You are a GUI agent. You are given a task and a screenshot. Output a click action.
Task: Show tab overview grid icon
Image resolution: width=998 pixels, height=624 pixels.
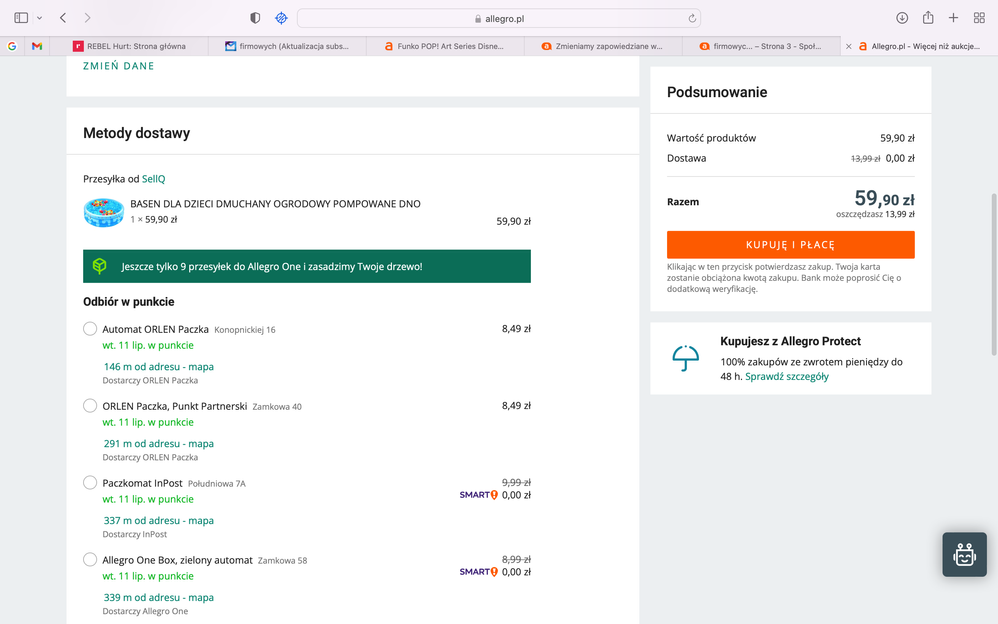(x=979, y=18)
